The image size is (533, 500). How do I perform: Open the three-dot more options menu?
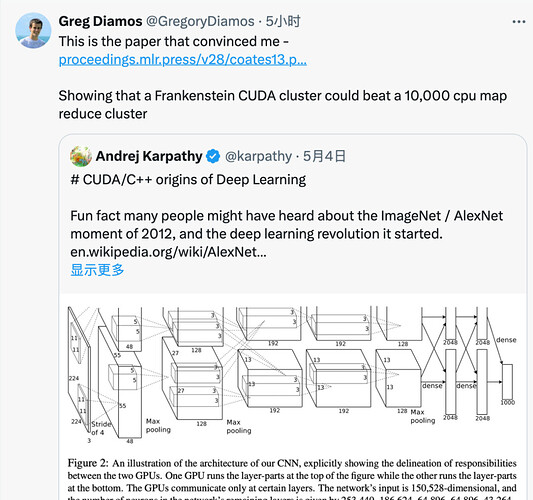click(519, 22)
